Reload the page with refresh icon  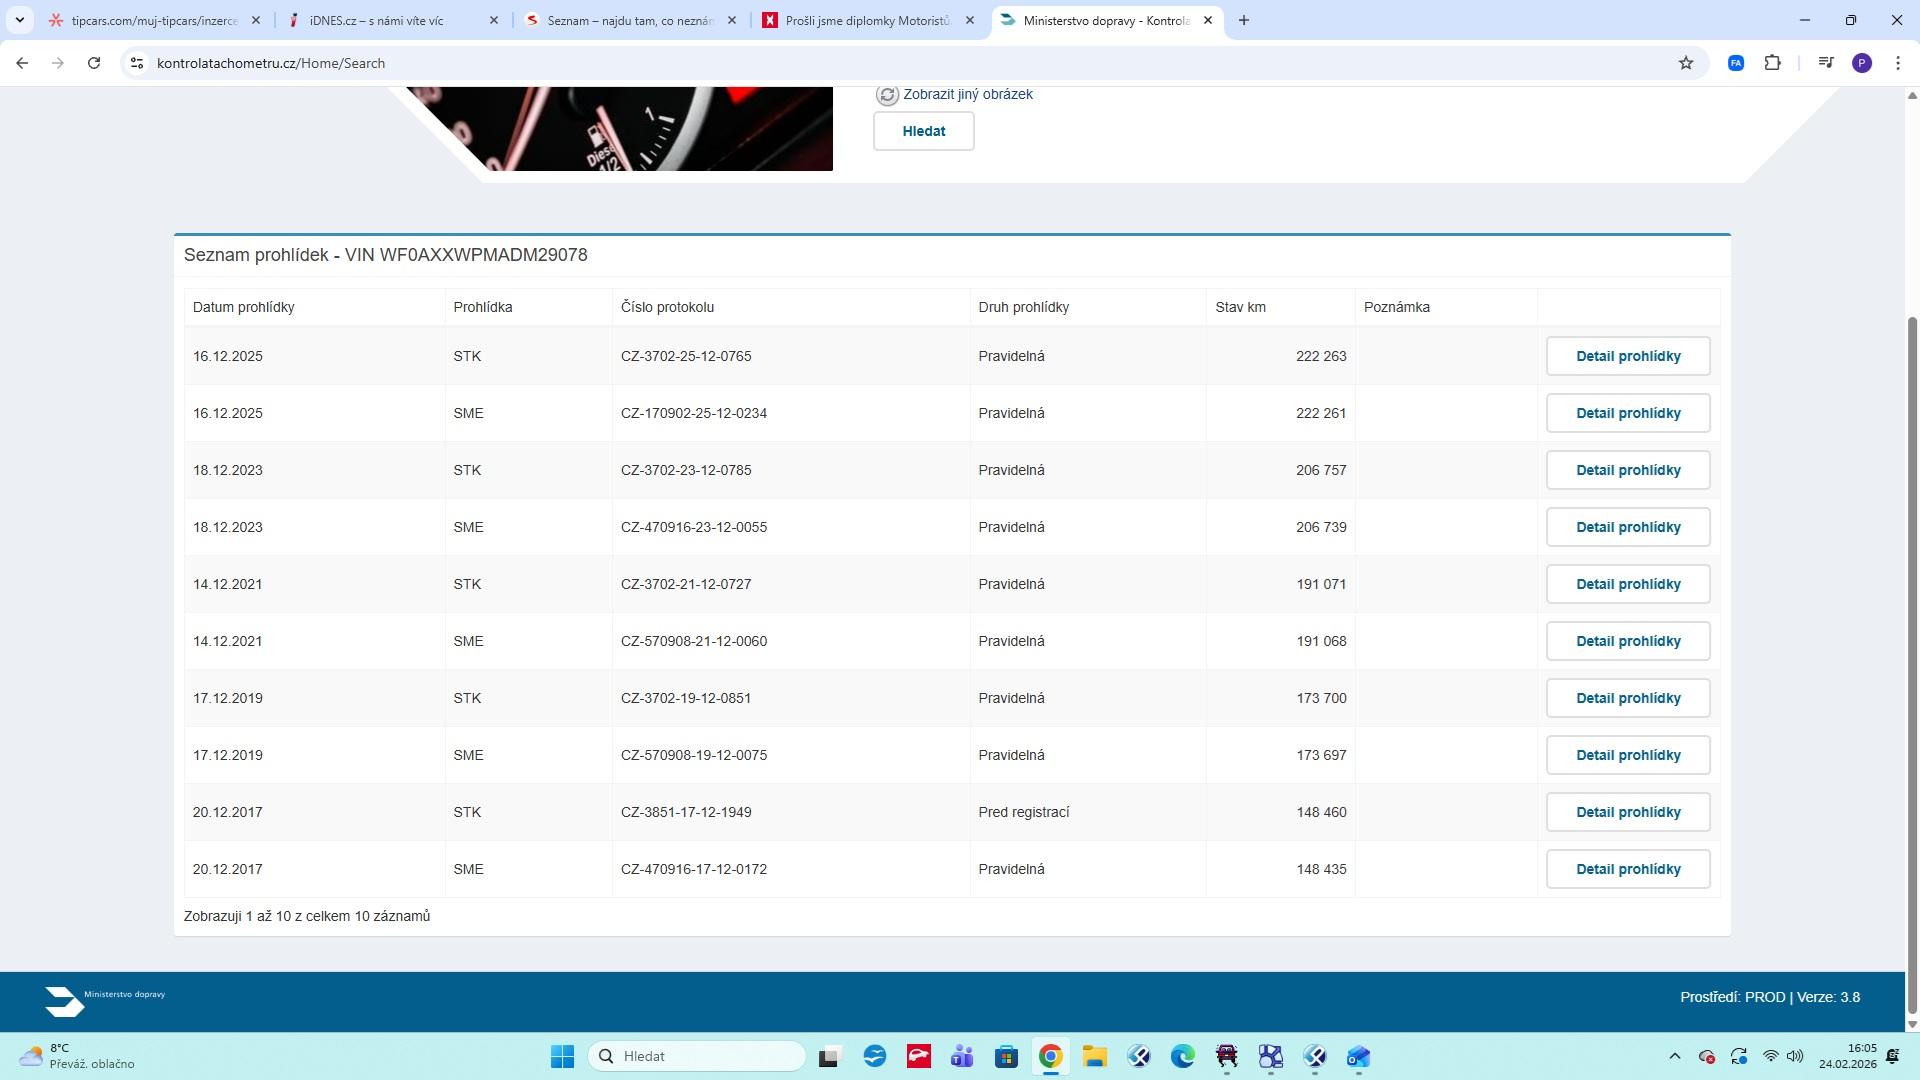tap(94, 63)
